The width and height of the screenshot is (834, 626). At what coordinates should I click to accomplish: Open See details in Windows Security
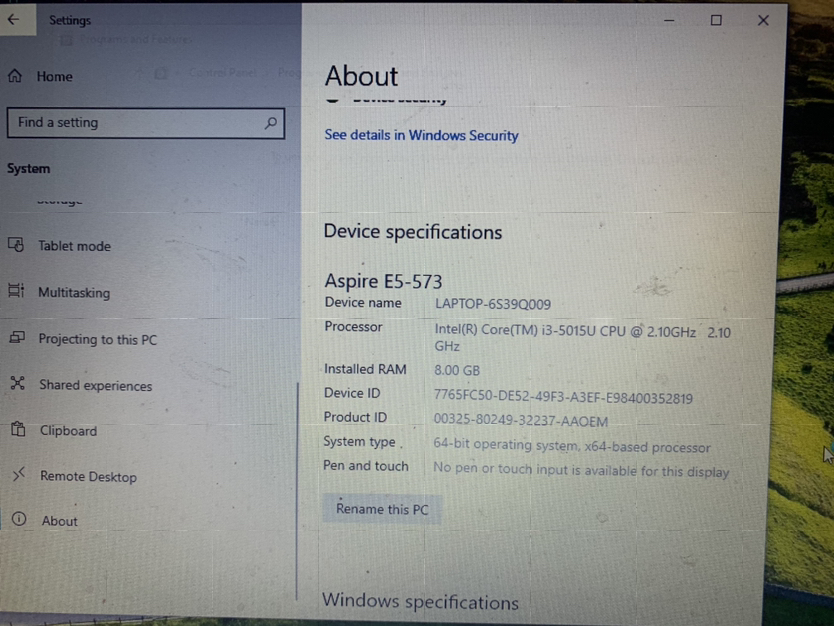(x=421, y=135)
